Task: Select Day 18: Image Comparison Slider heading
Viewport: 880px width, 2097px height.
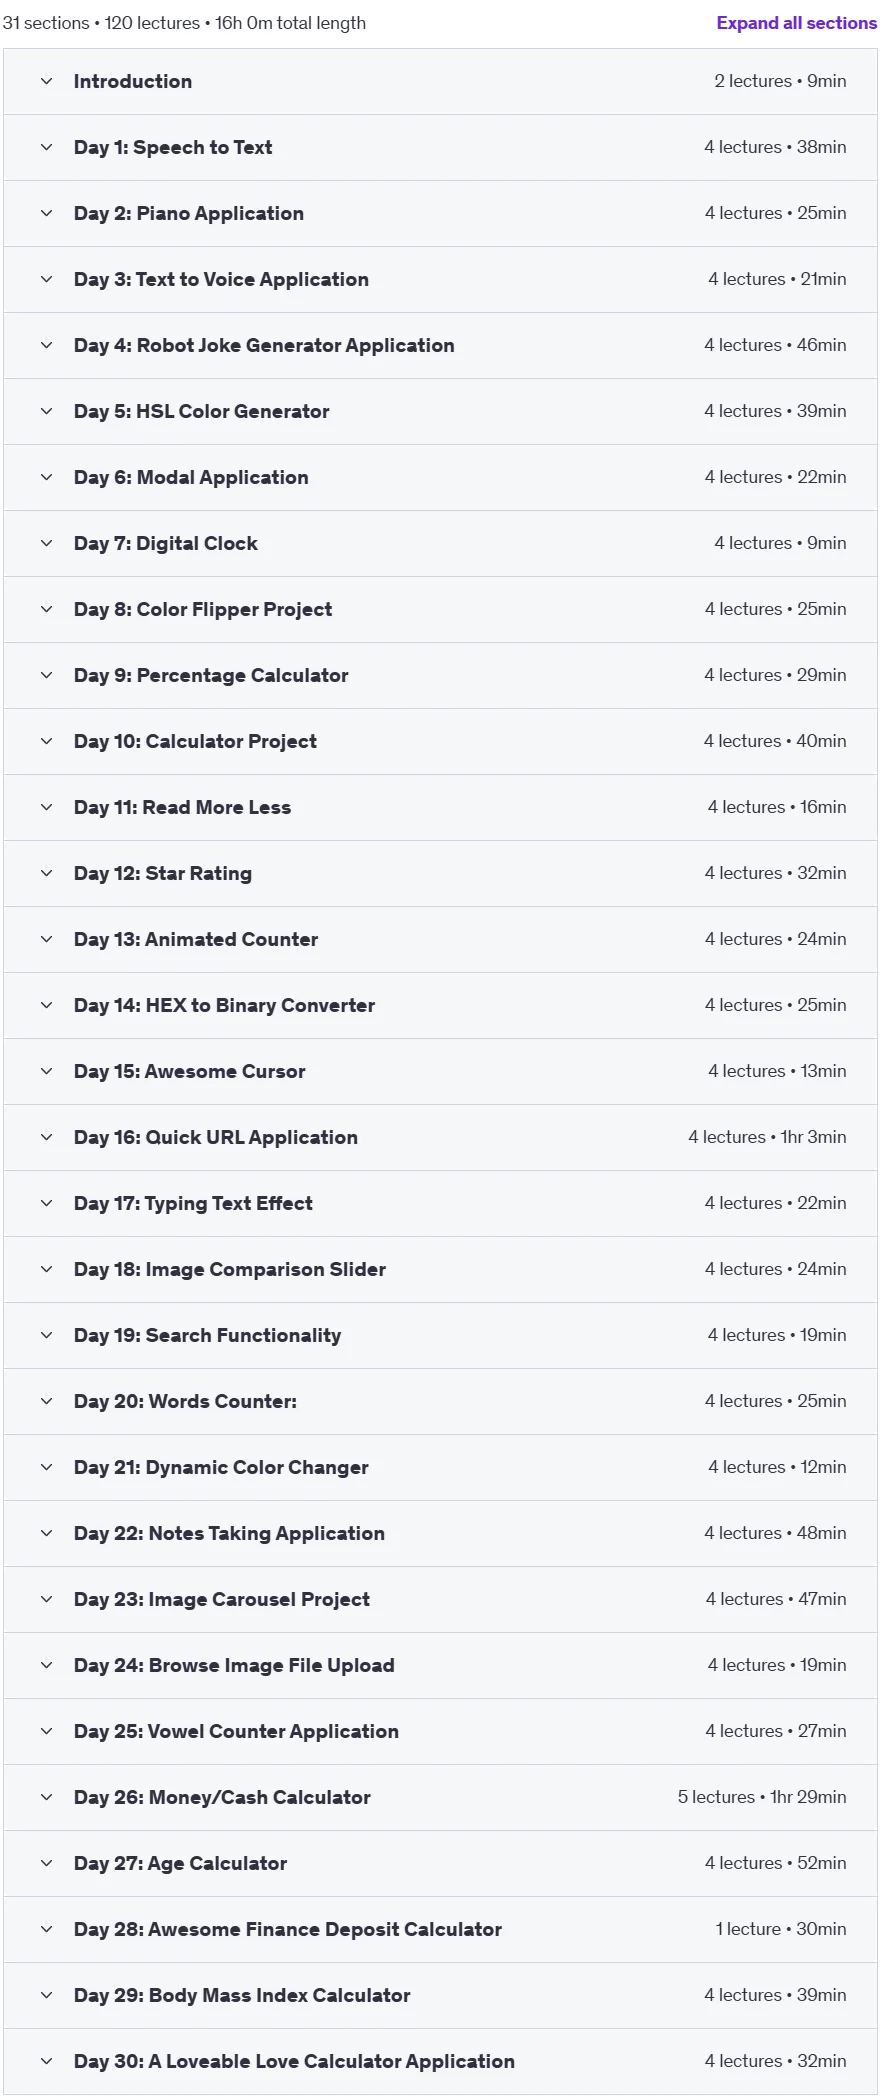Action: (229, 1269)
